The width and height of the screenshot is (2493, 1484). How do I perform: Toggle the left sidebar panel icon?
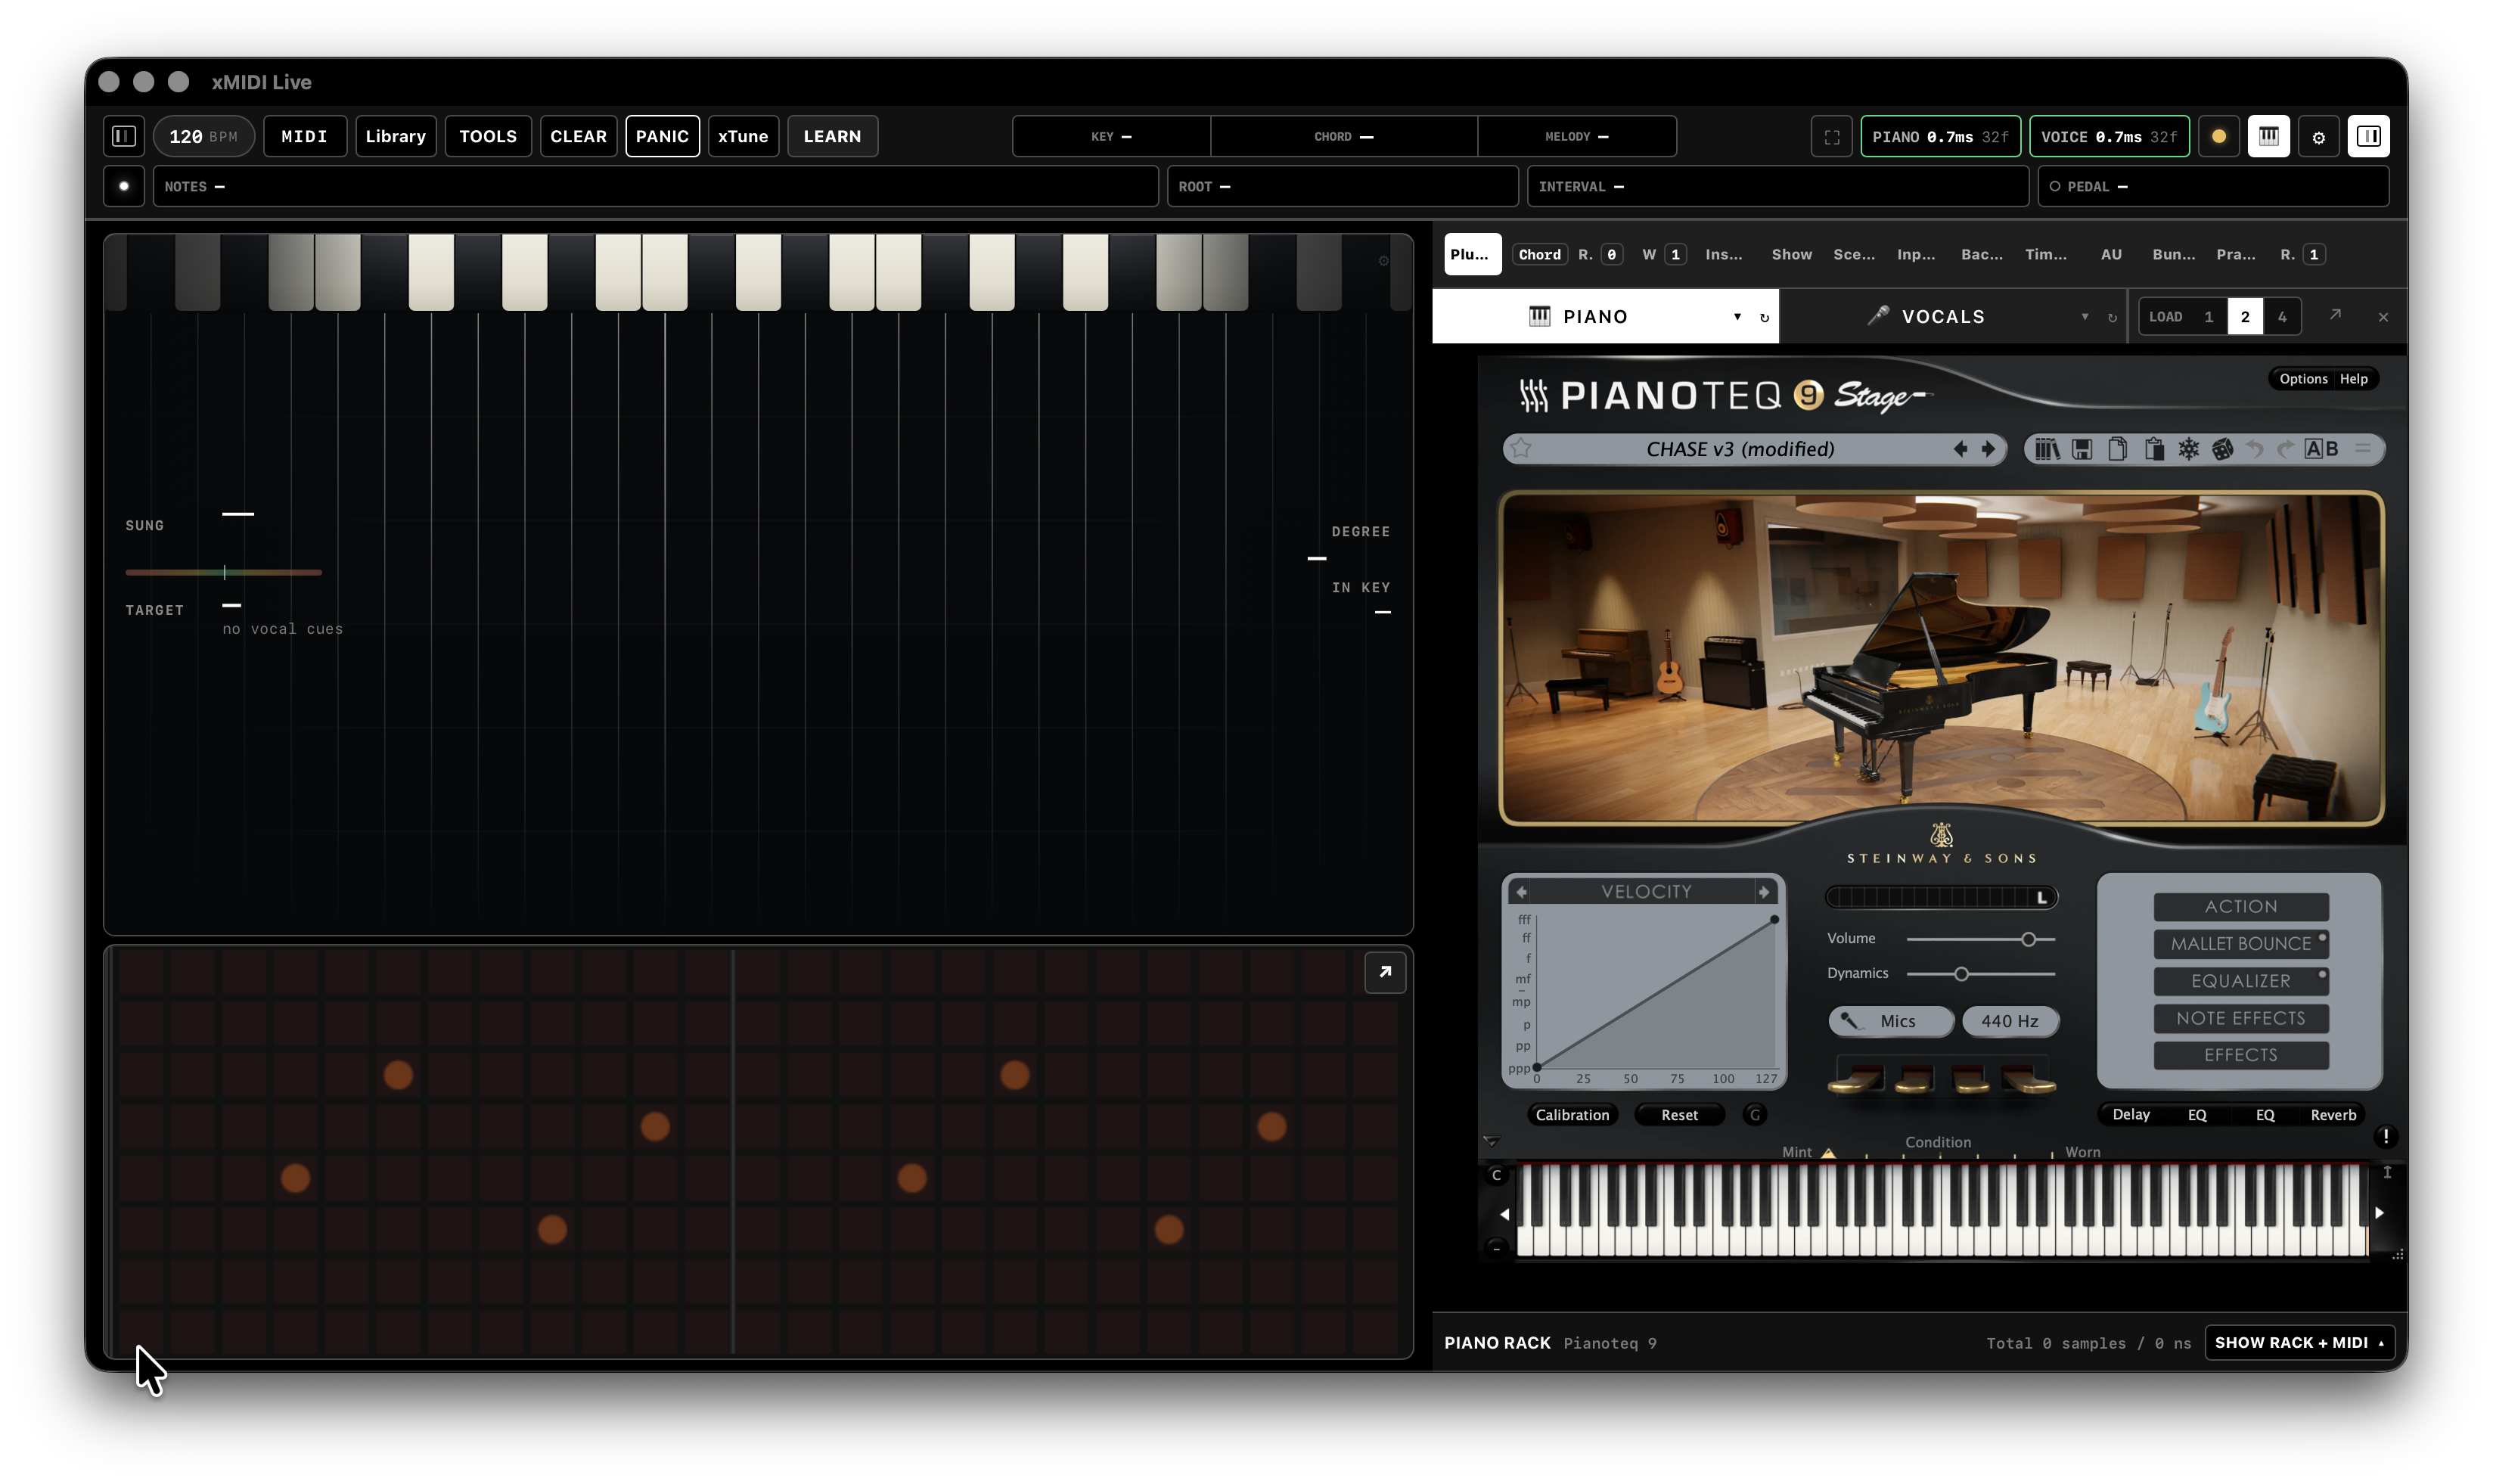[124, 136]
